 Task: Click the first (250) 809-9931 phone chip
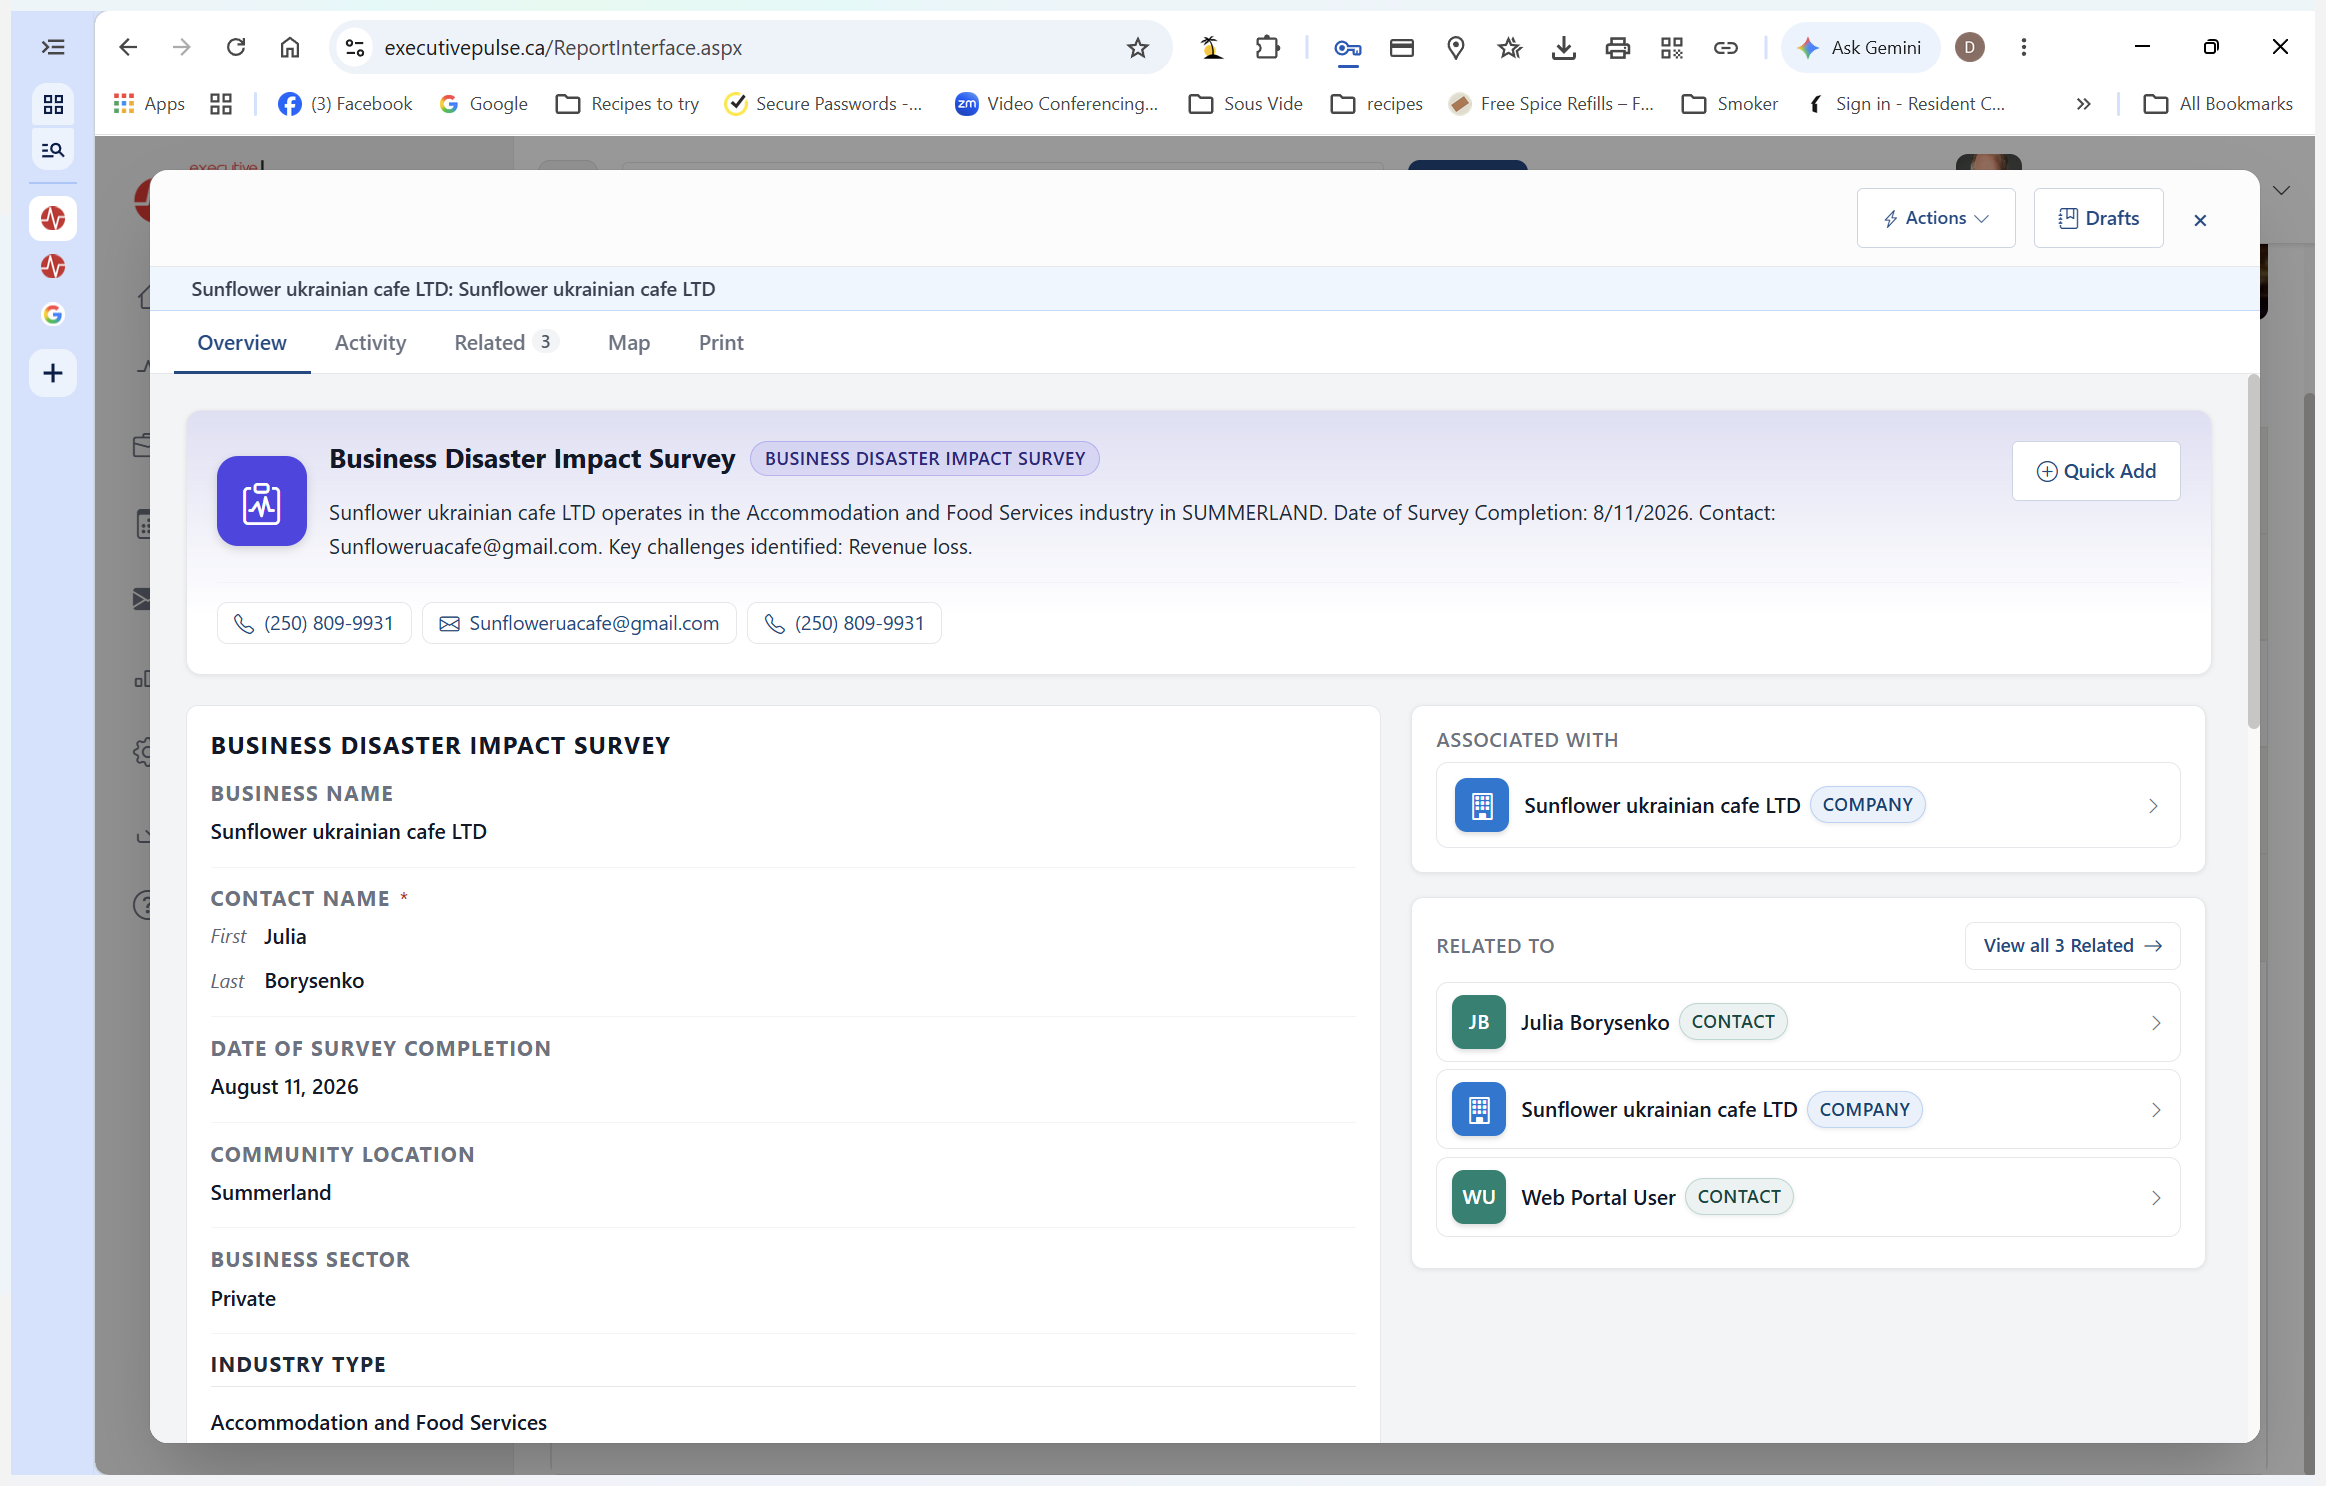314,623
